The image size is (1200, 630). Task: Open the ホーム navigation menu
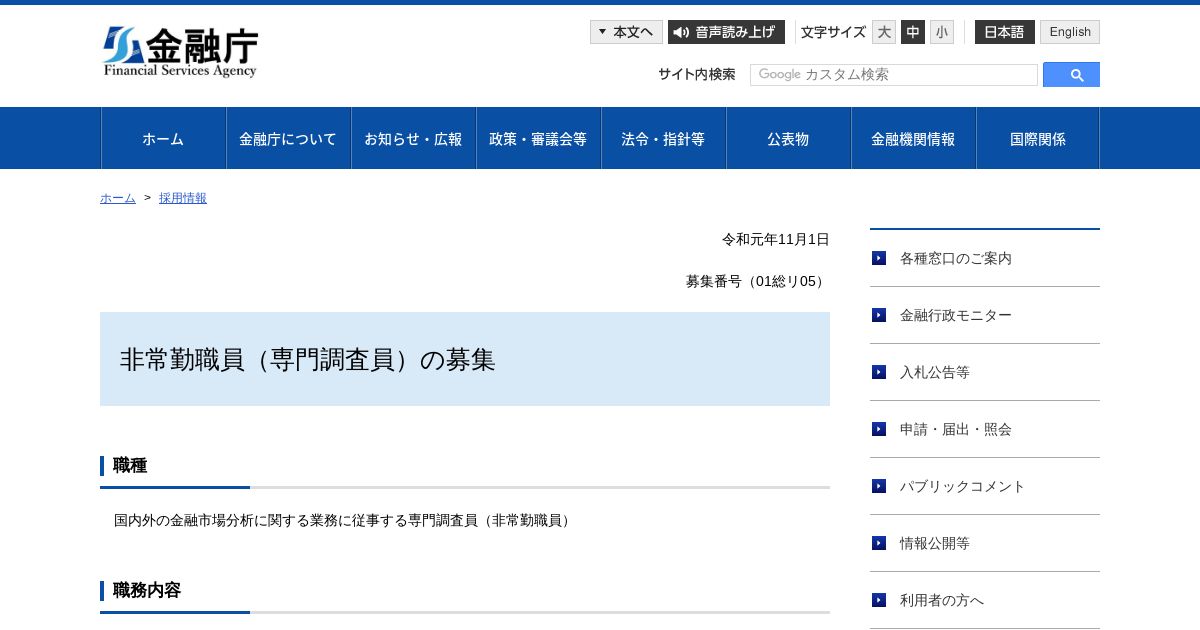coord(163,138)
